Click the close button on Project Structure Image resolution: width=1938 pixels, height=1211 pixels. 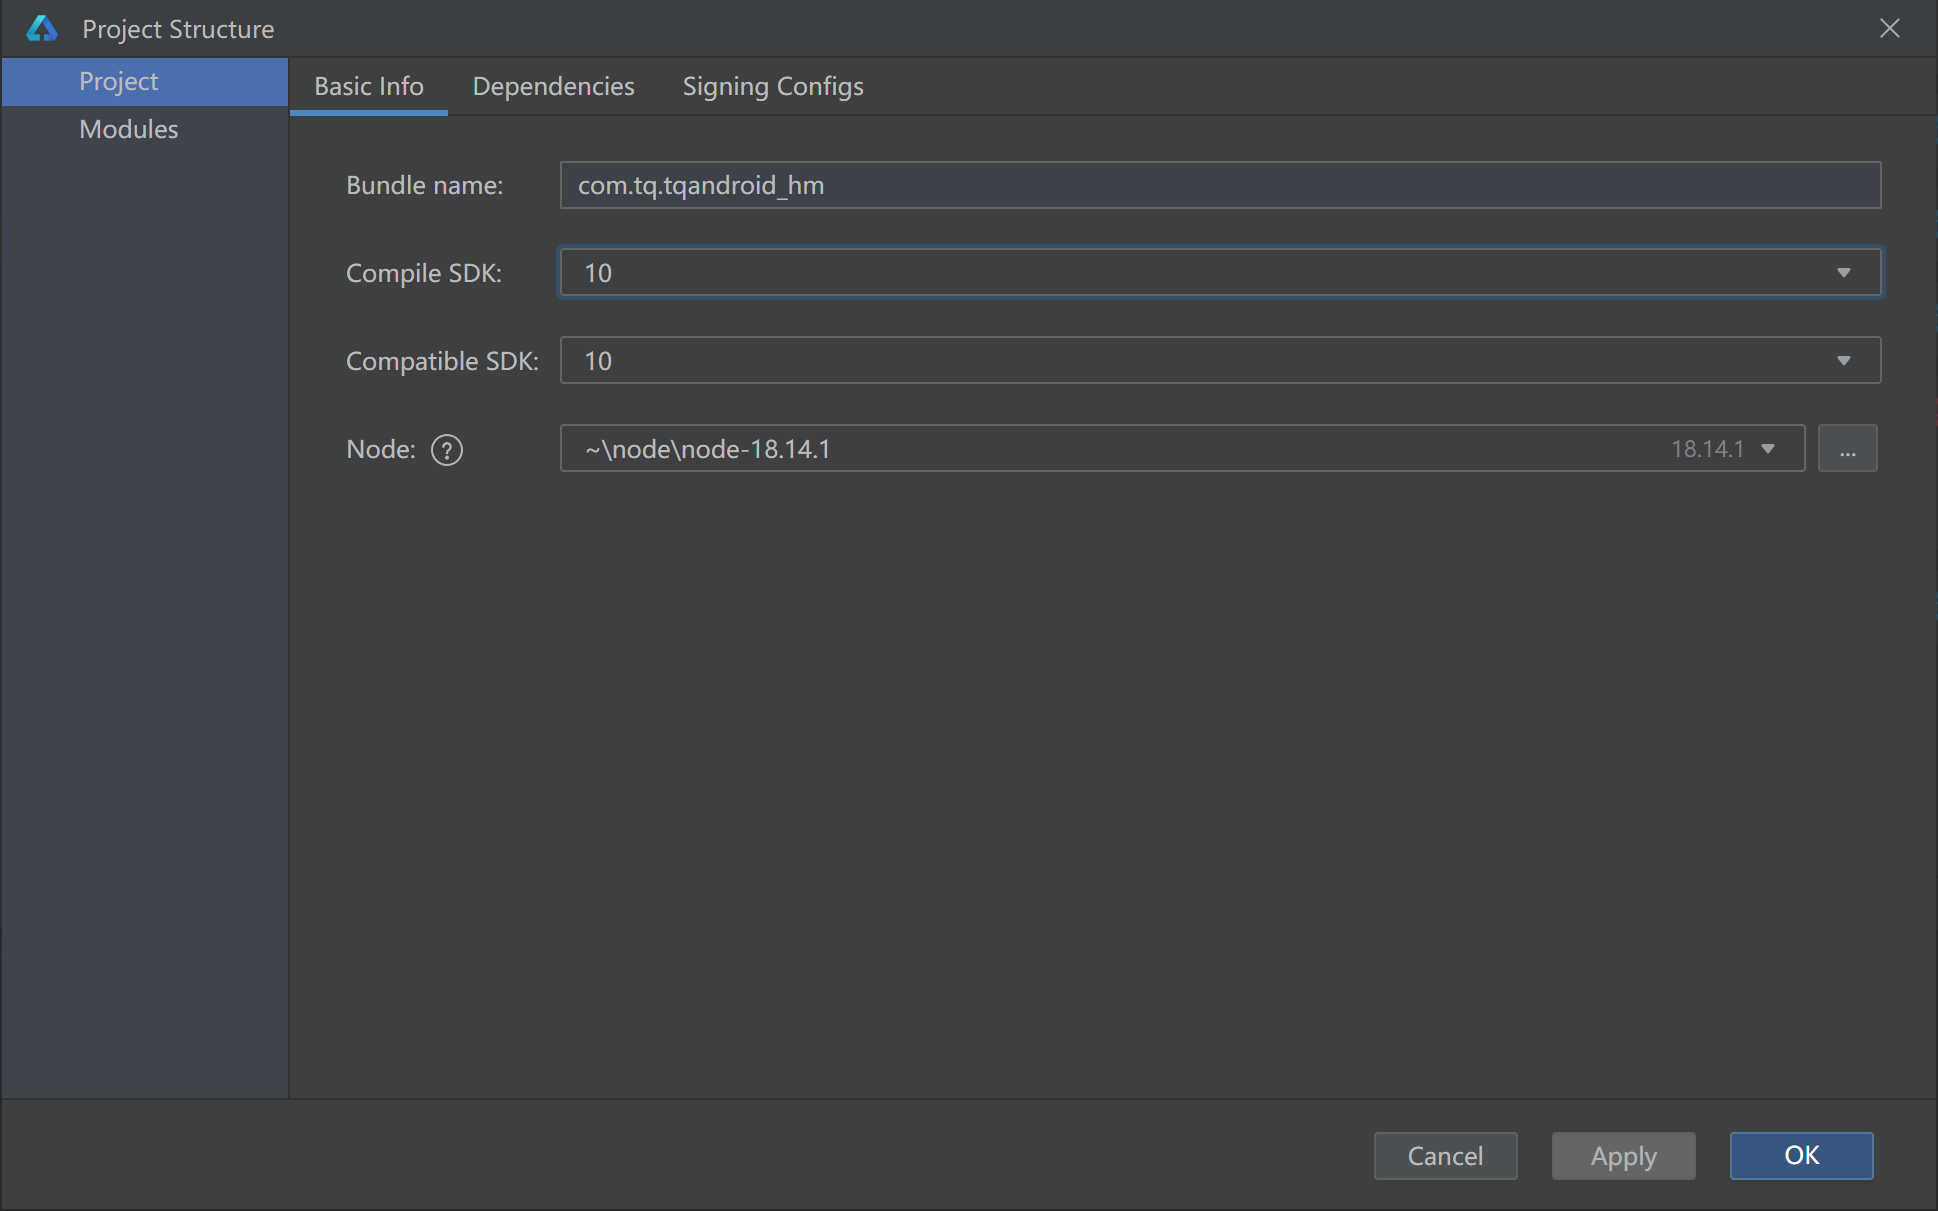click(x=1891, y=28)
